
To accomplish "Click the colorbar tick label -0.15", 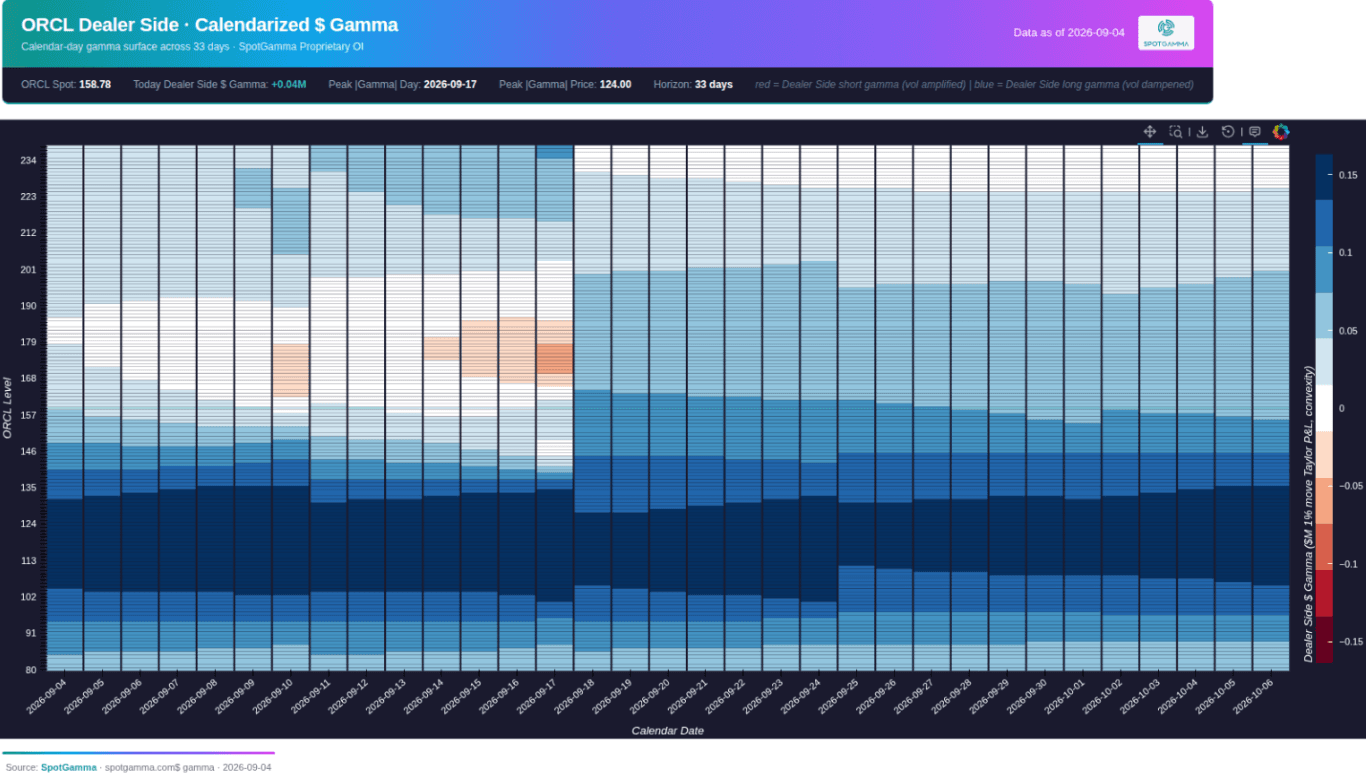I will click(x=1349, y=641).
